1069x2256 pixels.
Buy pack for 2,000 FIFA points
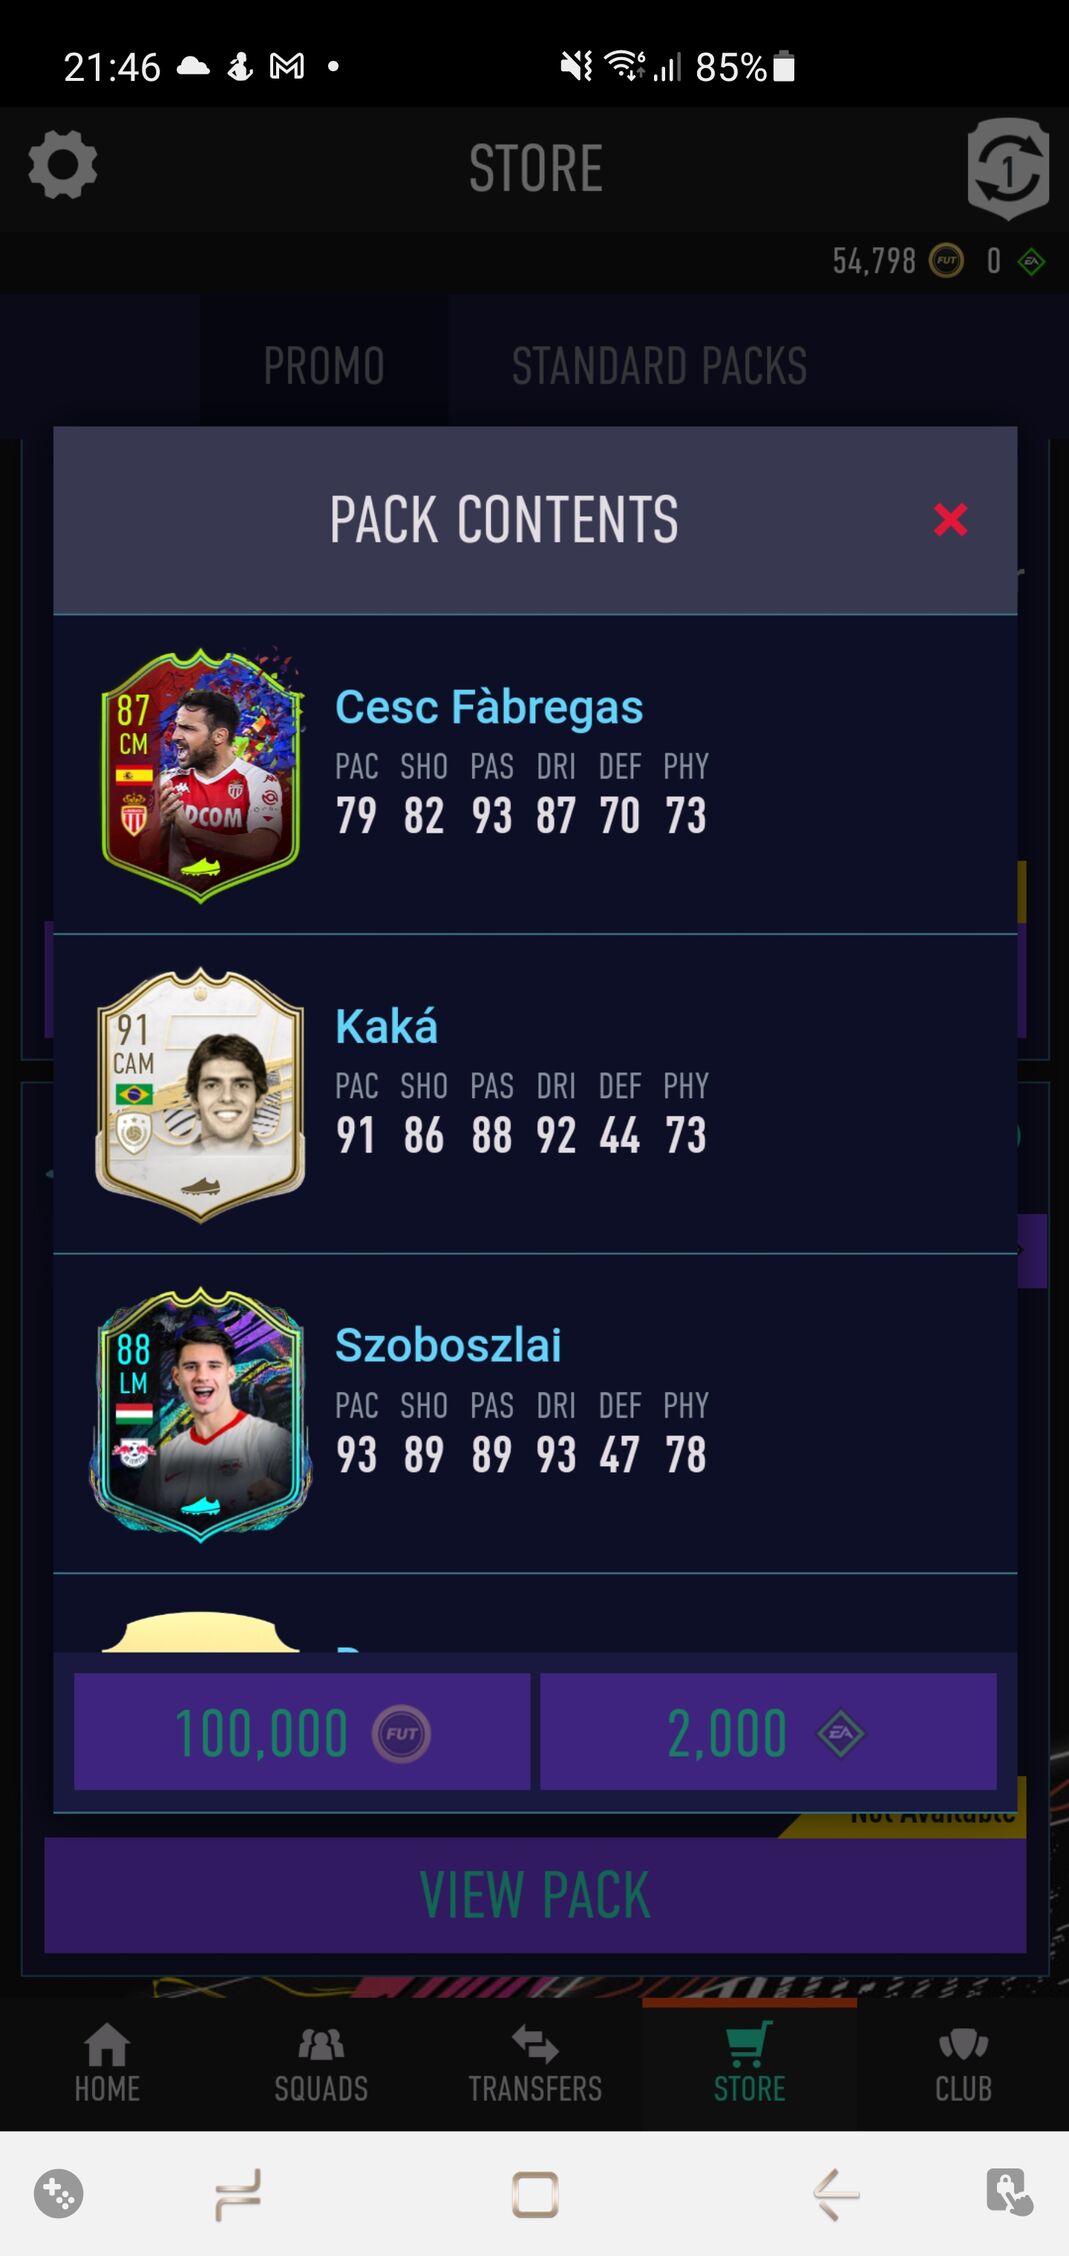768,1732
